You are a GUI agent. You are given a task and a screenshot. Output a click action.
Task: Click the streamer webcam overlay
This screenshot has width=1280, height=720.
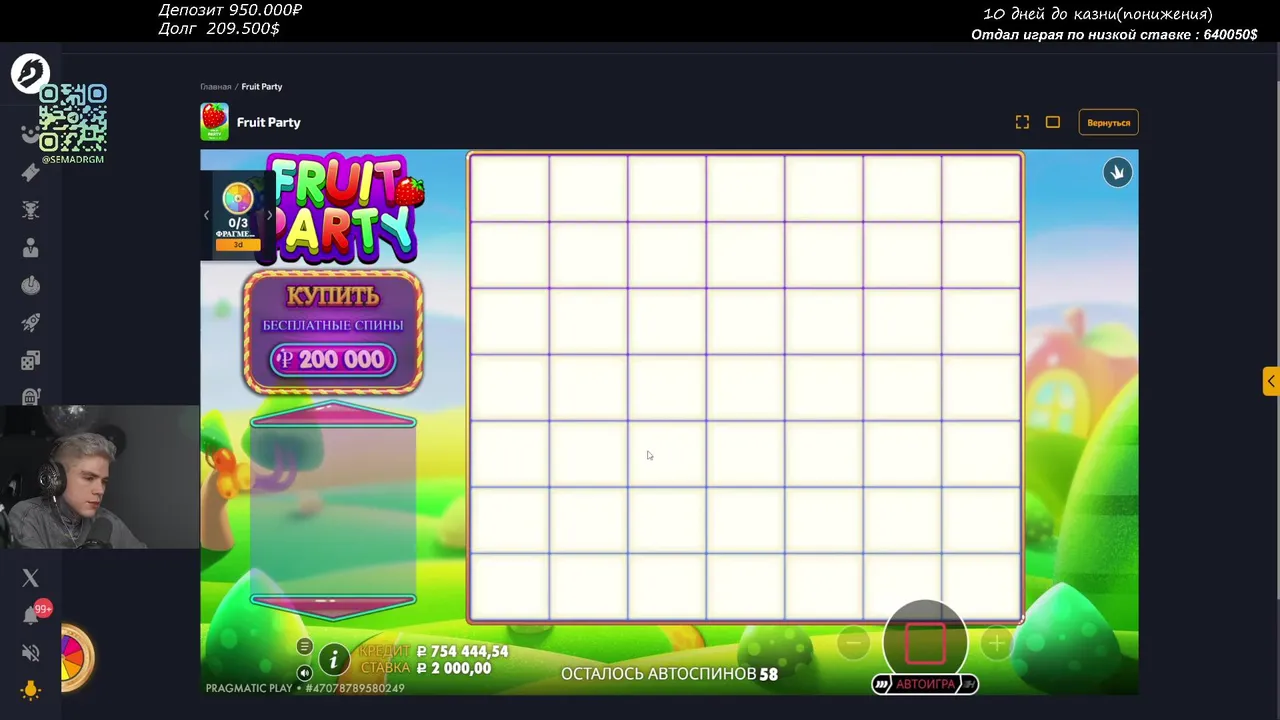(100, 477)
